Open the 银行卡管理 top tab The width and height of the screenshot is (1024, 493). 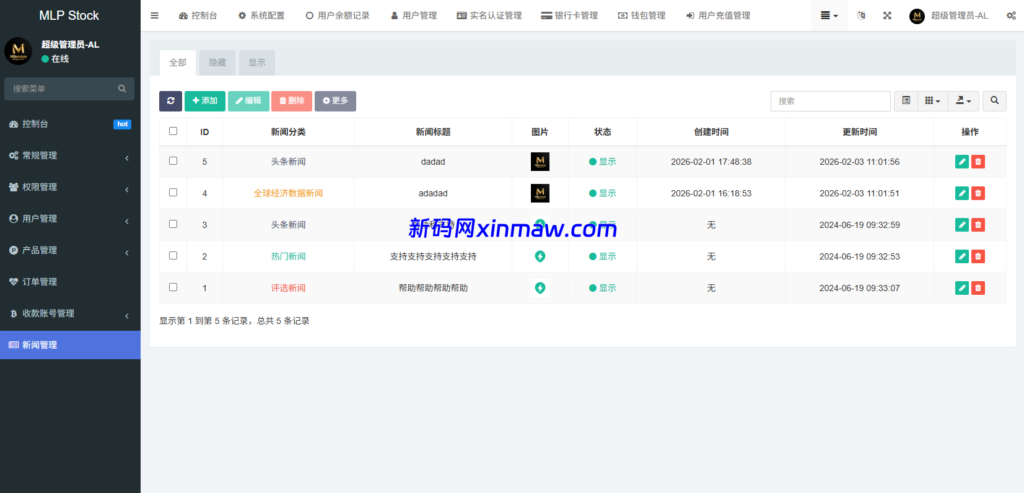coord(569,16)
